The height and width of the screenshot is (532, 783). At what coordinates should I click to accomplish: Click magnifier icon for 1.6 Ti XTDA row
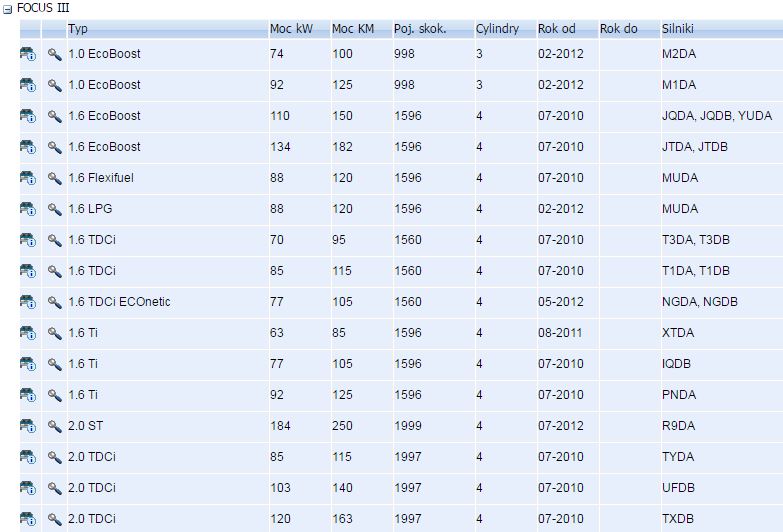54,333
